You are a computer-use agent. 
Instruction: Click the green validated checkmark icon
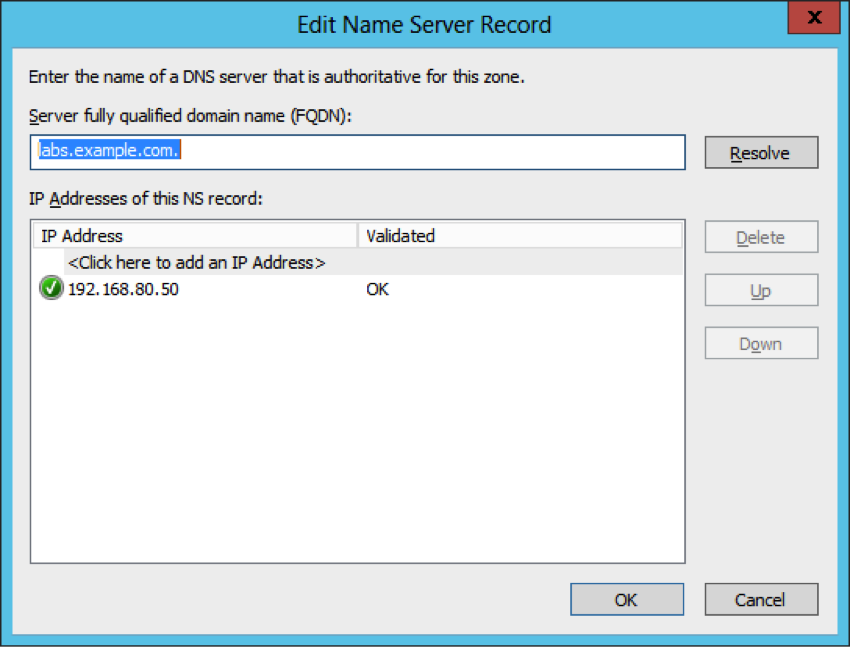pyautogui.click(x=50, y=289)
